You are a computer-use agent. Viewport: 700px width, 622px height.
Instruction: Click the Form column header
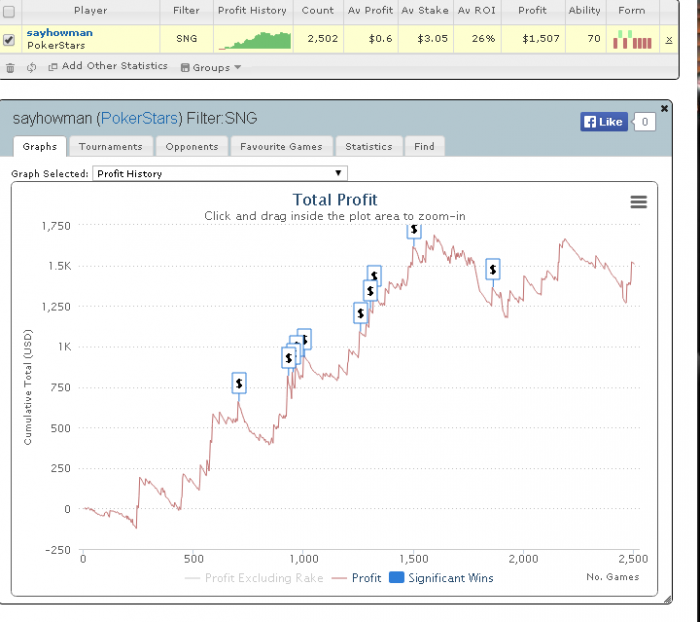632,11
